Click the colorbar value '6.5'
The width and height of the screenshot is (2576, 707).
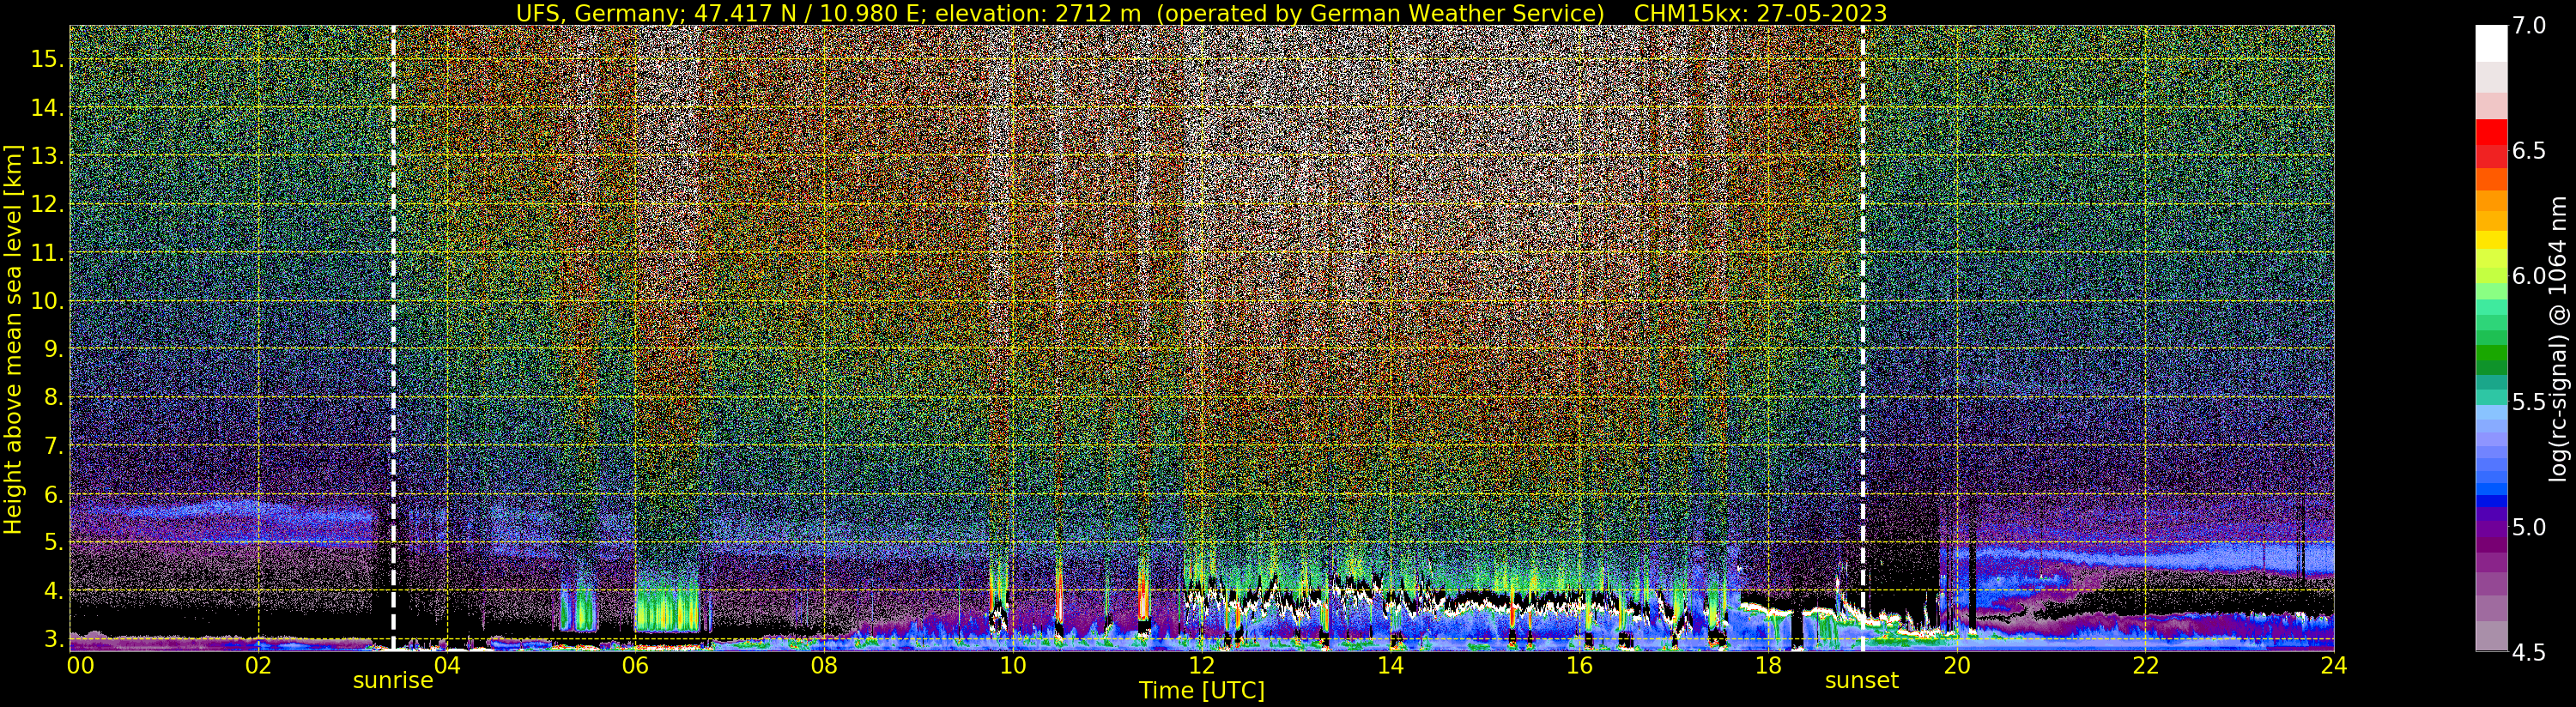tap(2529, 151)
